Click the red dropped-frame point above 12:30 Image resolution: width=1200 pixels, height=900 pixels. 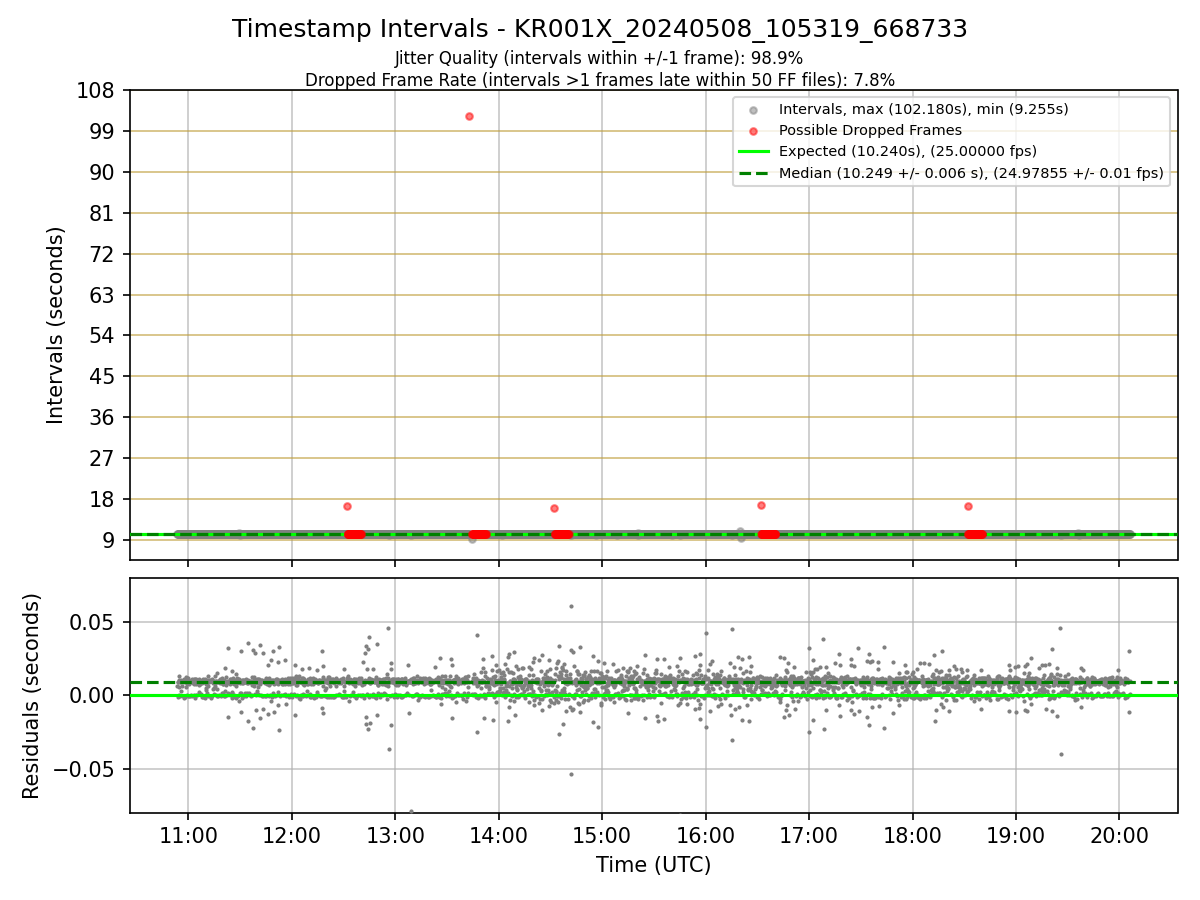click(x=347, y=506)
